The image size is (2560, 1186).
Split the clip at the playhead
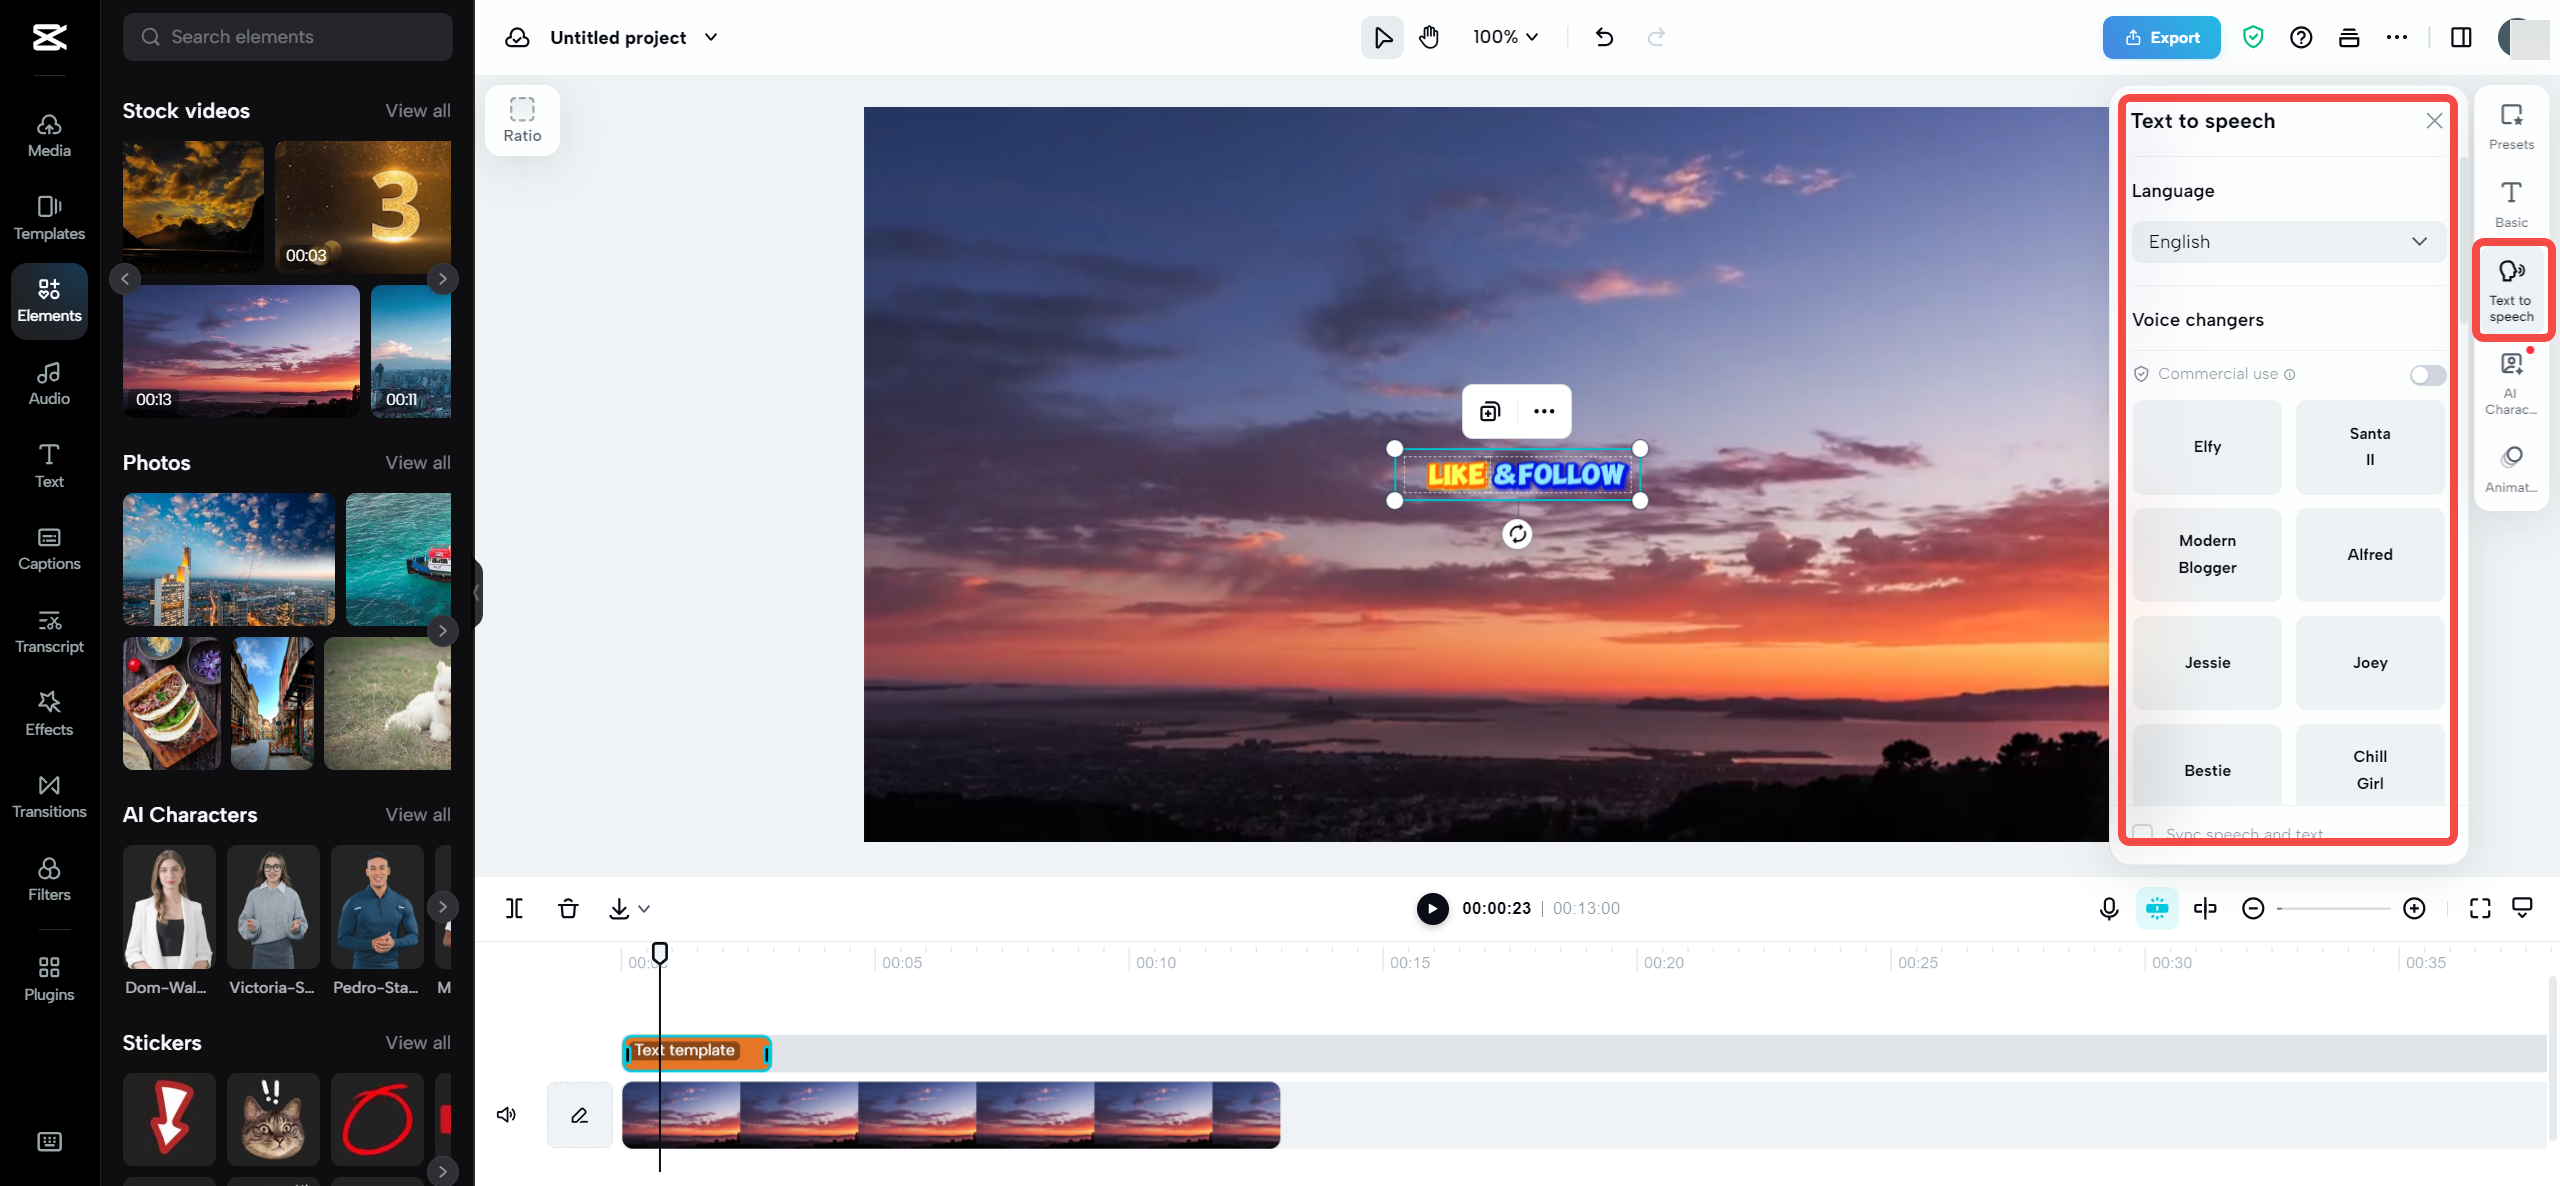[514, 908]
